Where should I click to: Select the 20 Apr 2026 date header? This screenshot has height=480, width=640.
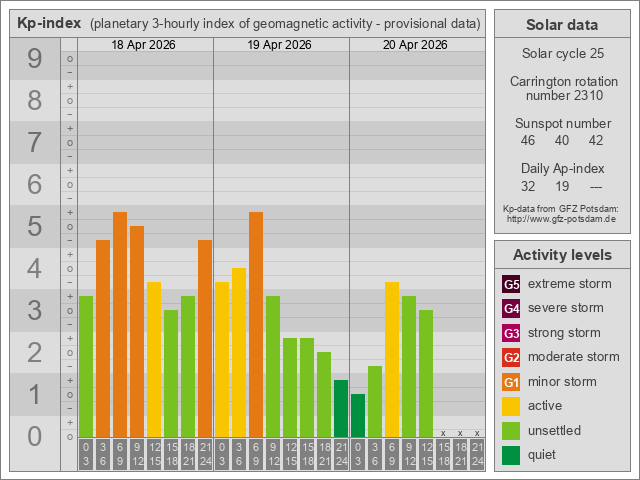(417, 45)
